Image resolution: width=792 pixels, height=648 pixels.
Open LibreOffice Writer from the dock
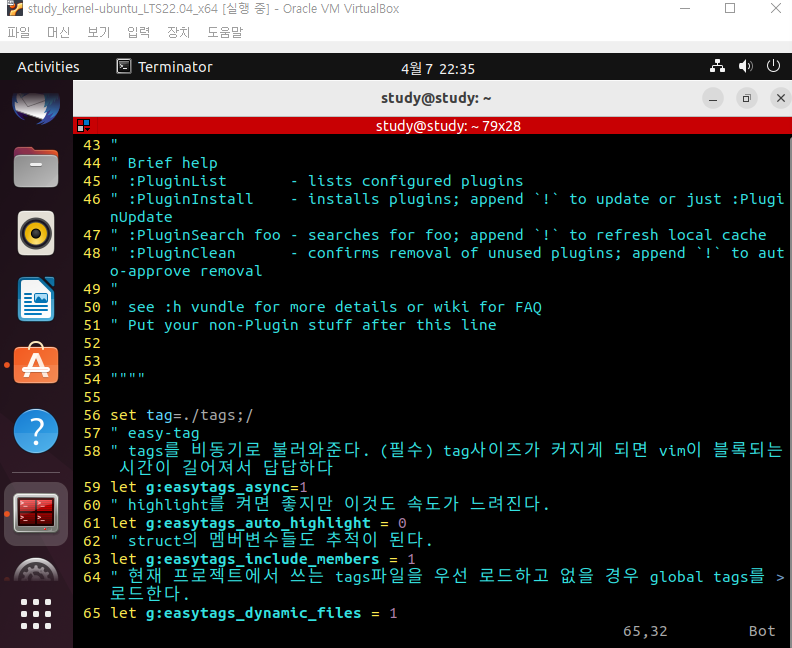pyautogui.click(x=36, y=298)
